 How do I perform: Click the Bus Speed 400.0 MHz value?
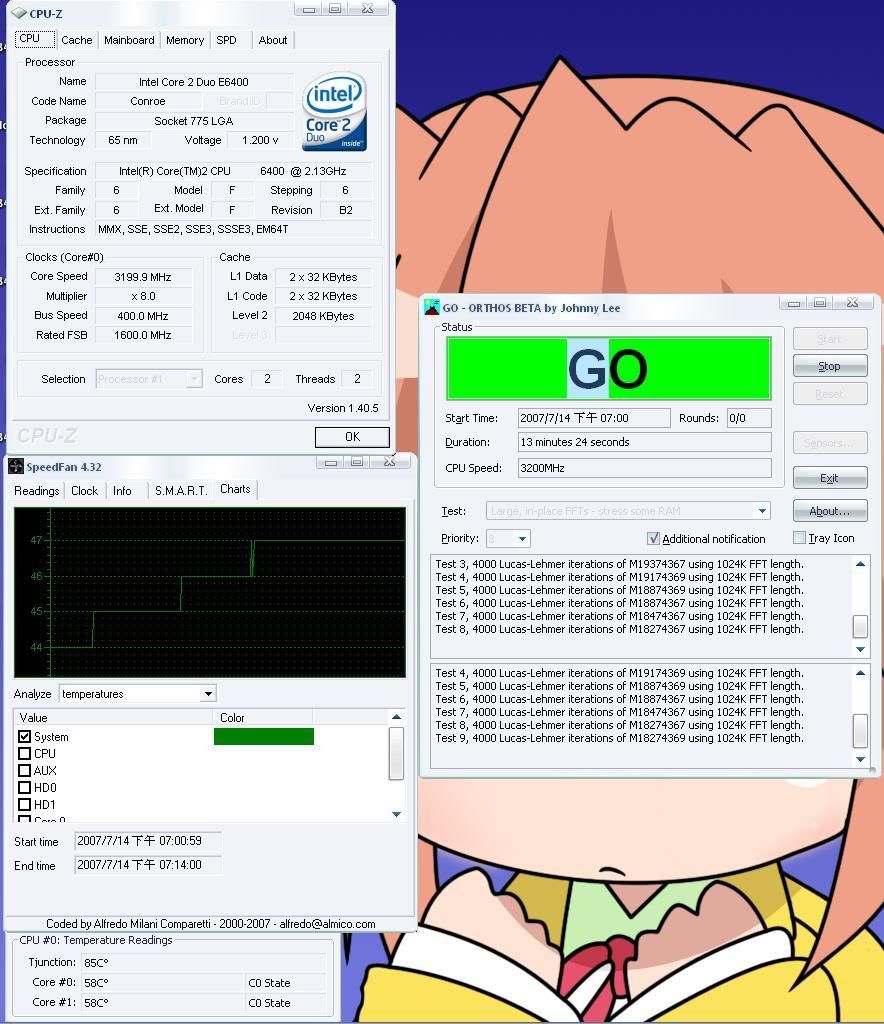click(x=143, y=315)
